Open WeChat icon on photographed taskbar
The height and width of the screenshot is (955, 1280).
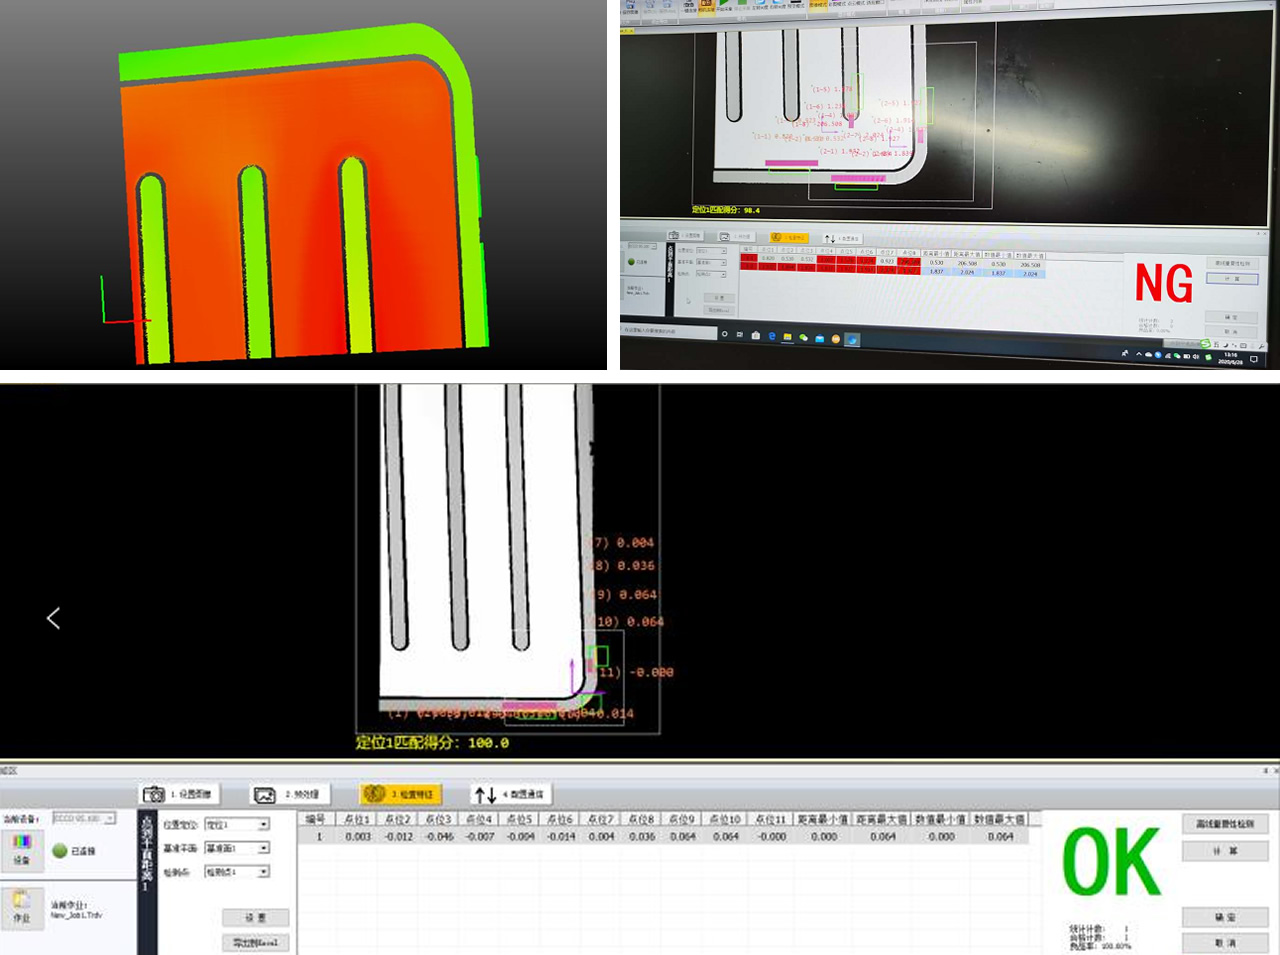[803, 338]
